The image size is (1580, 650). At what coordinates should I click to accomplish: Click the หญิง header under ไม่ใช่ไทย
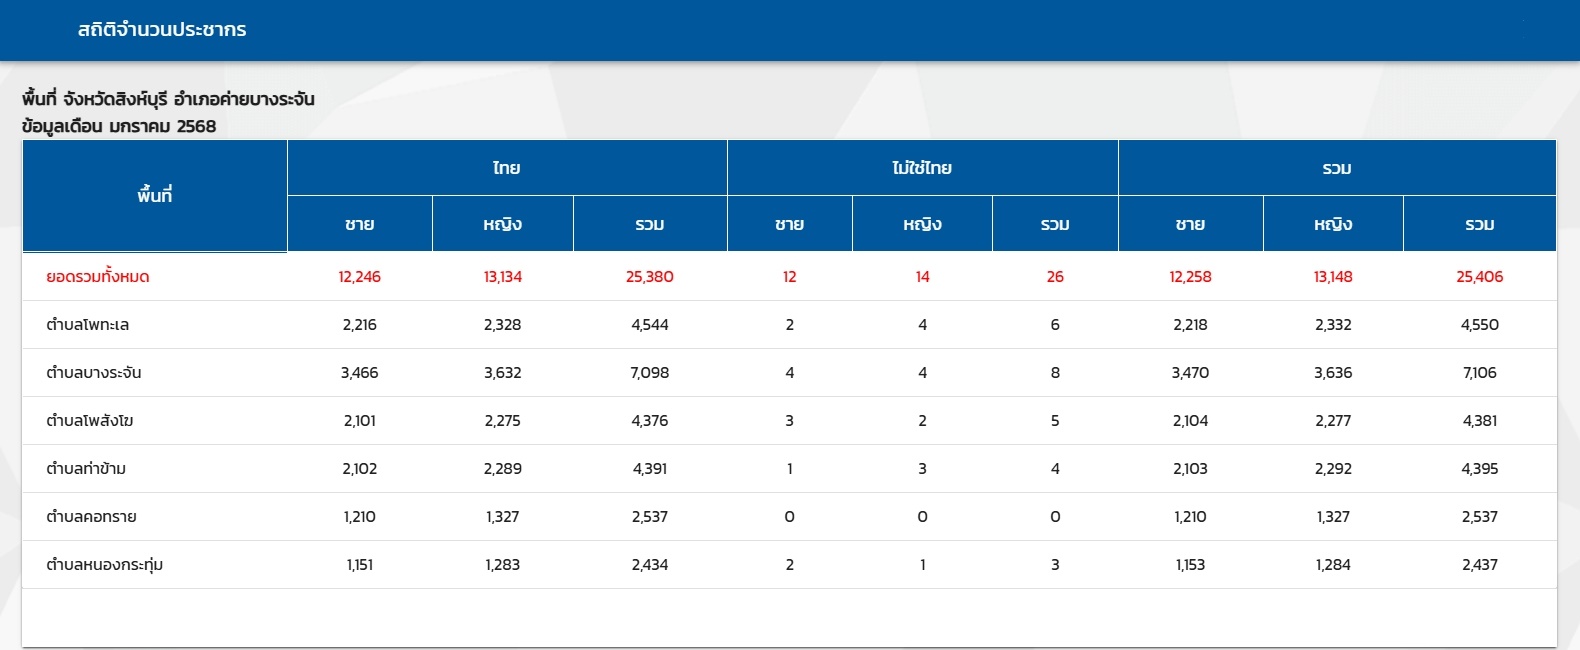(922, 224)
